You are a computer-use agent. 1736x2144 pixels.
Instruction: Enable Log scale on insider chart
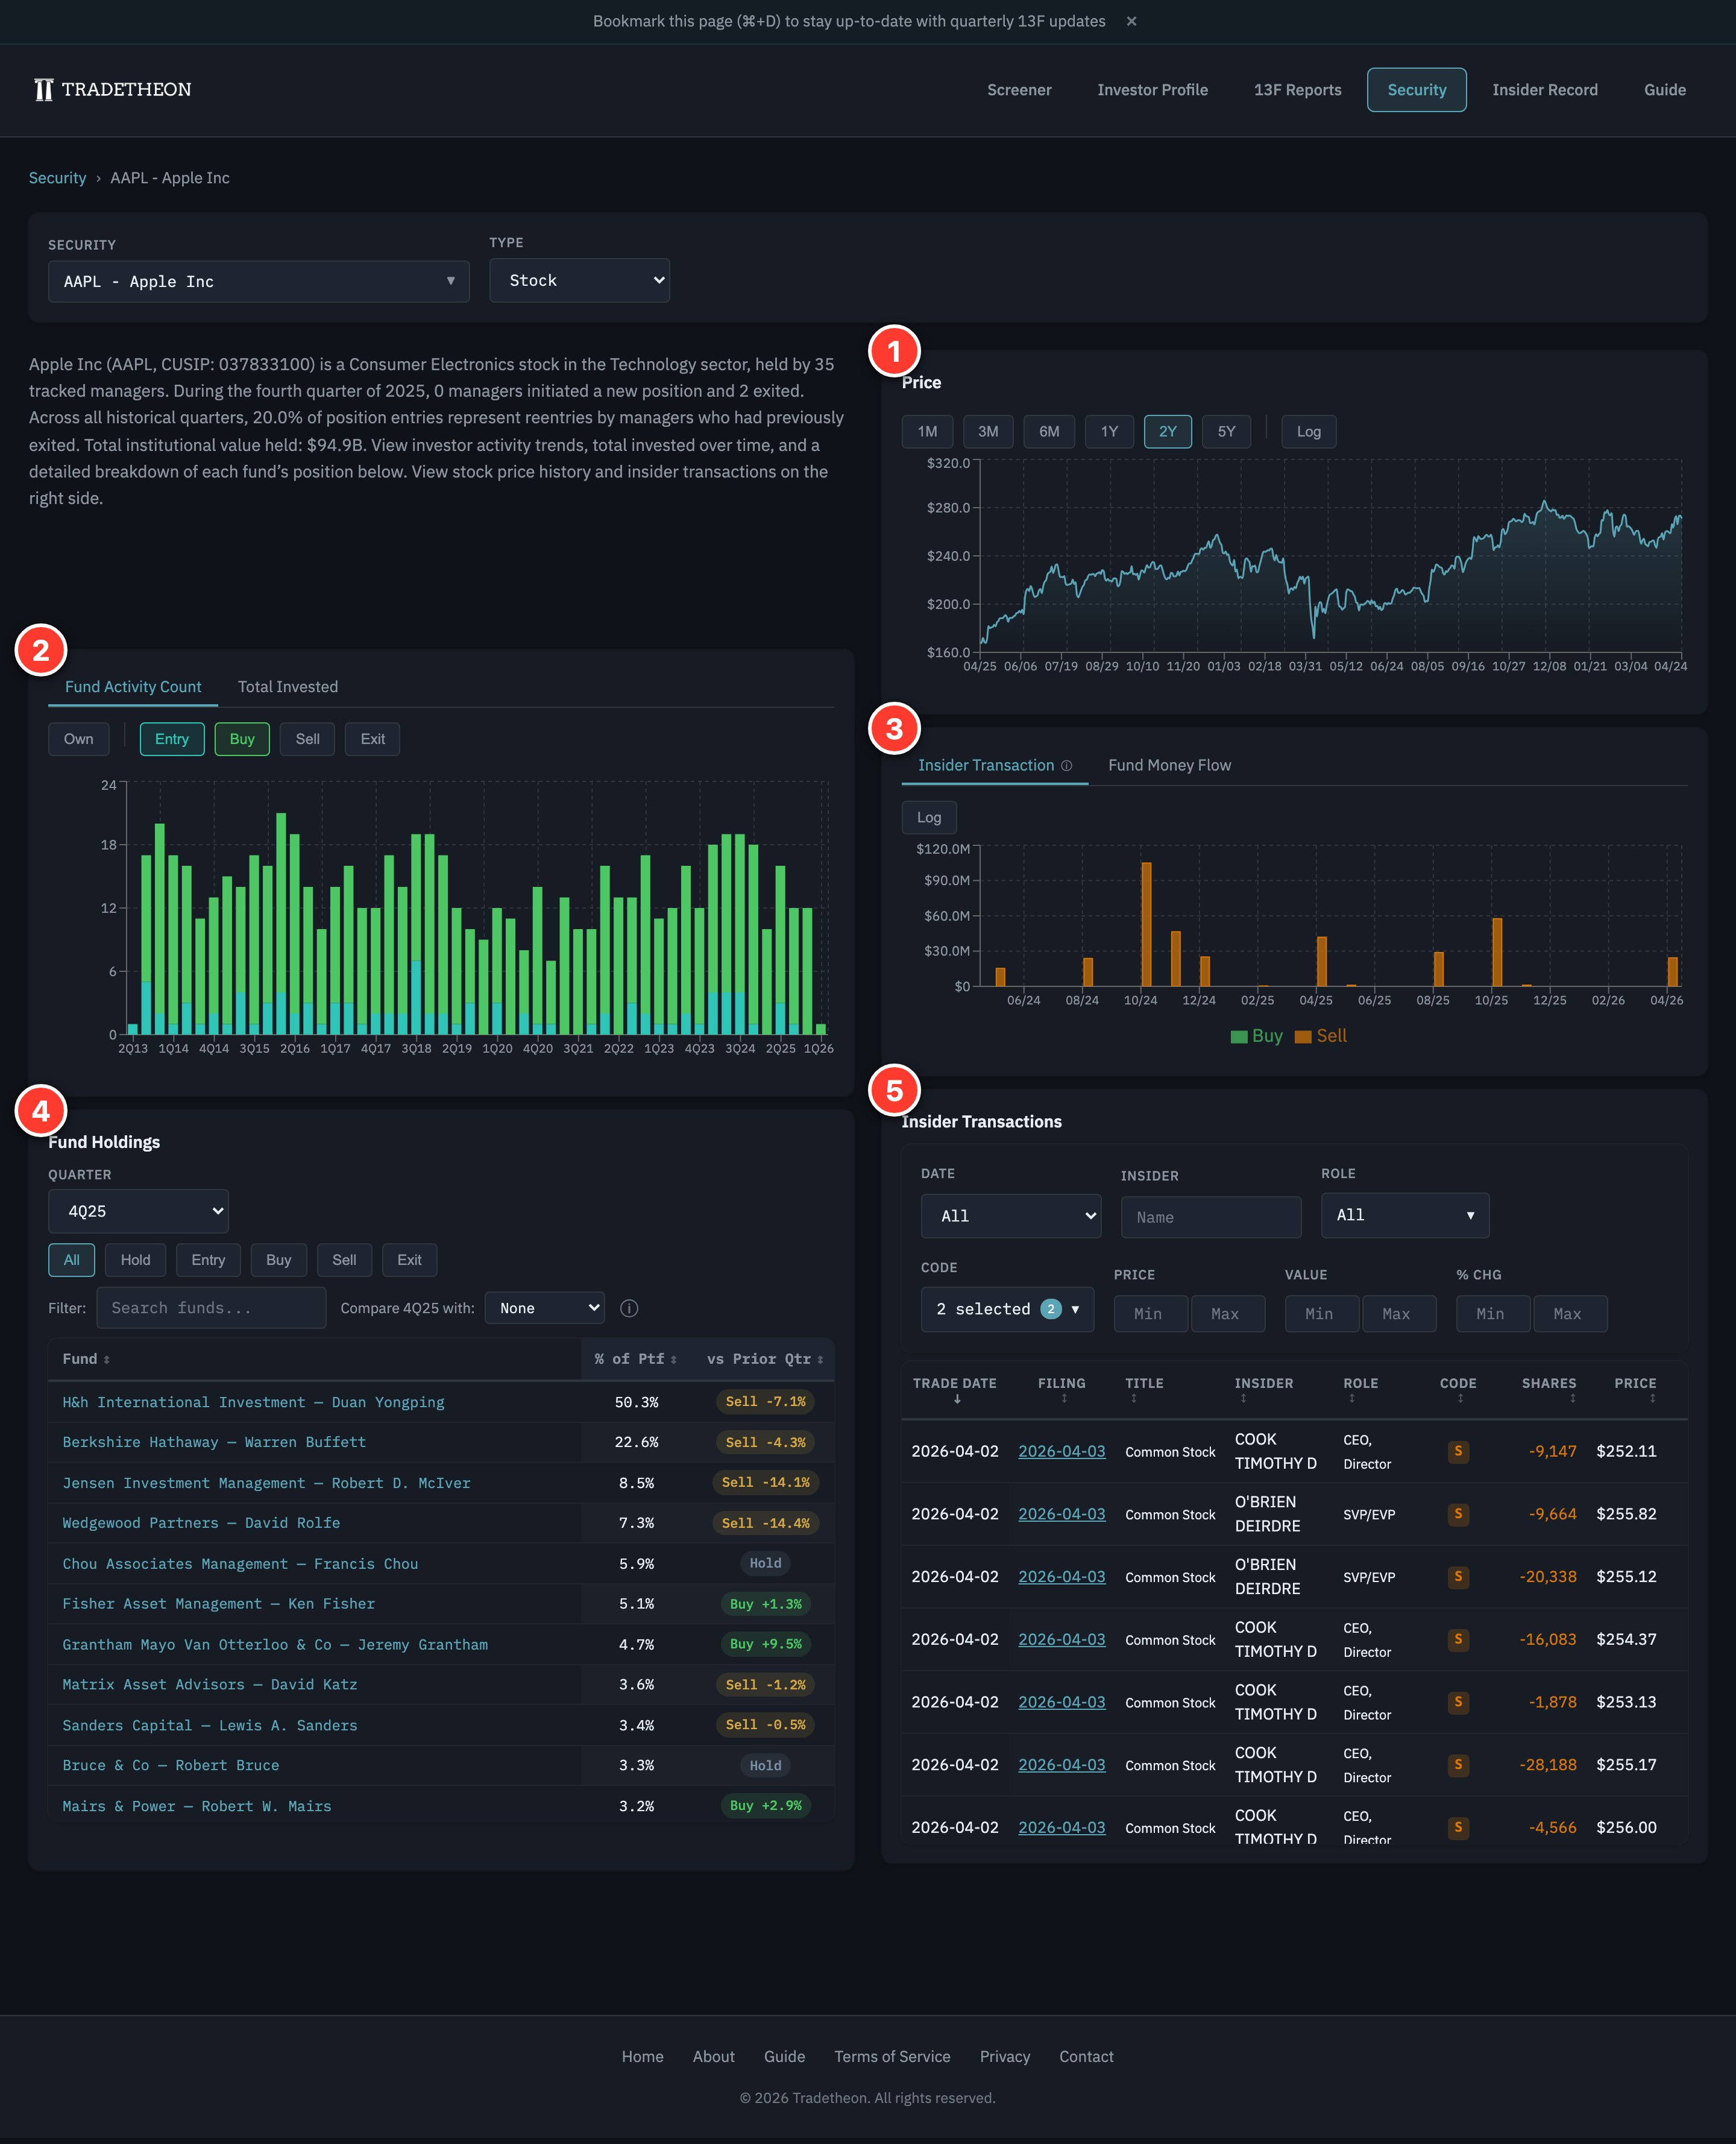click(929, 818)
